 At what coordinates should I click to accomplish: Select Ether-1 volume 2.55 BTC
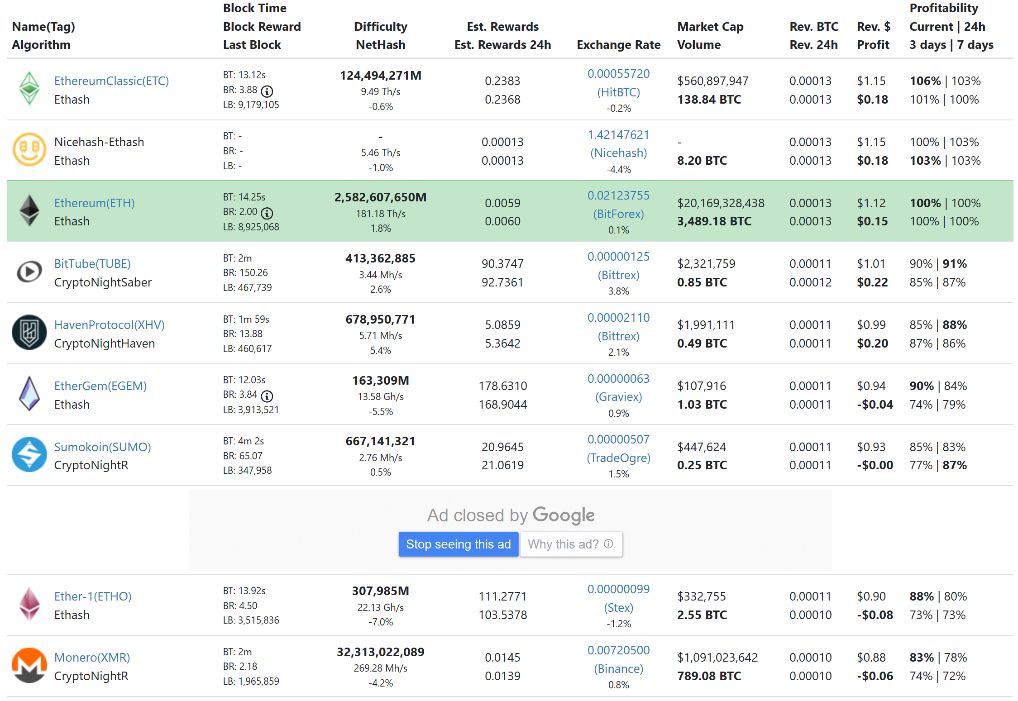[702, 615]
